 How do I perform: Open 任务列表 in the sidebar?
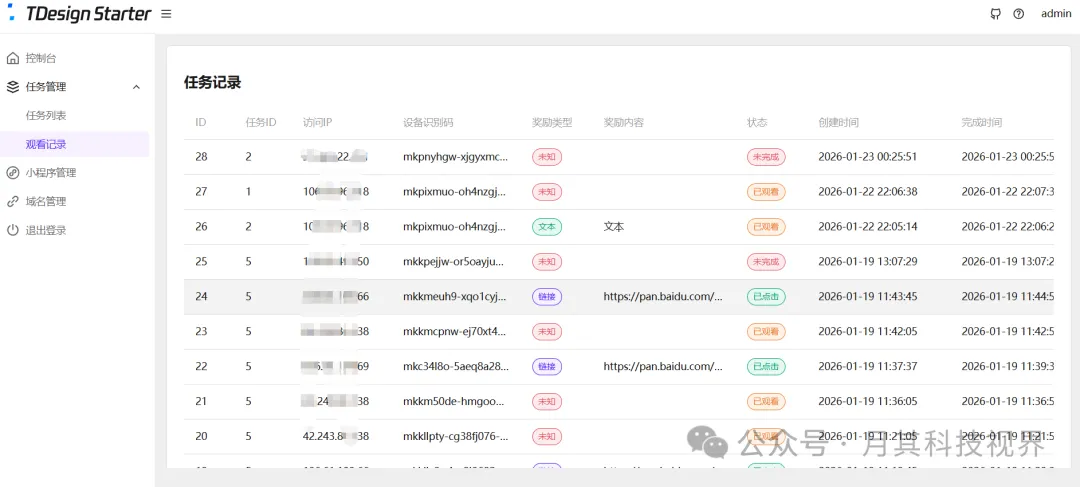(x=46, y=116)
